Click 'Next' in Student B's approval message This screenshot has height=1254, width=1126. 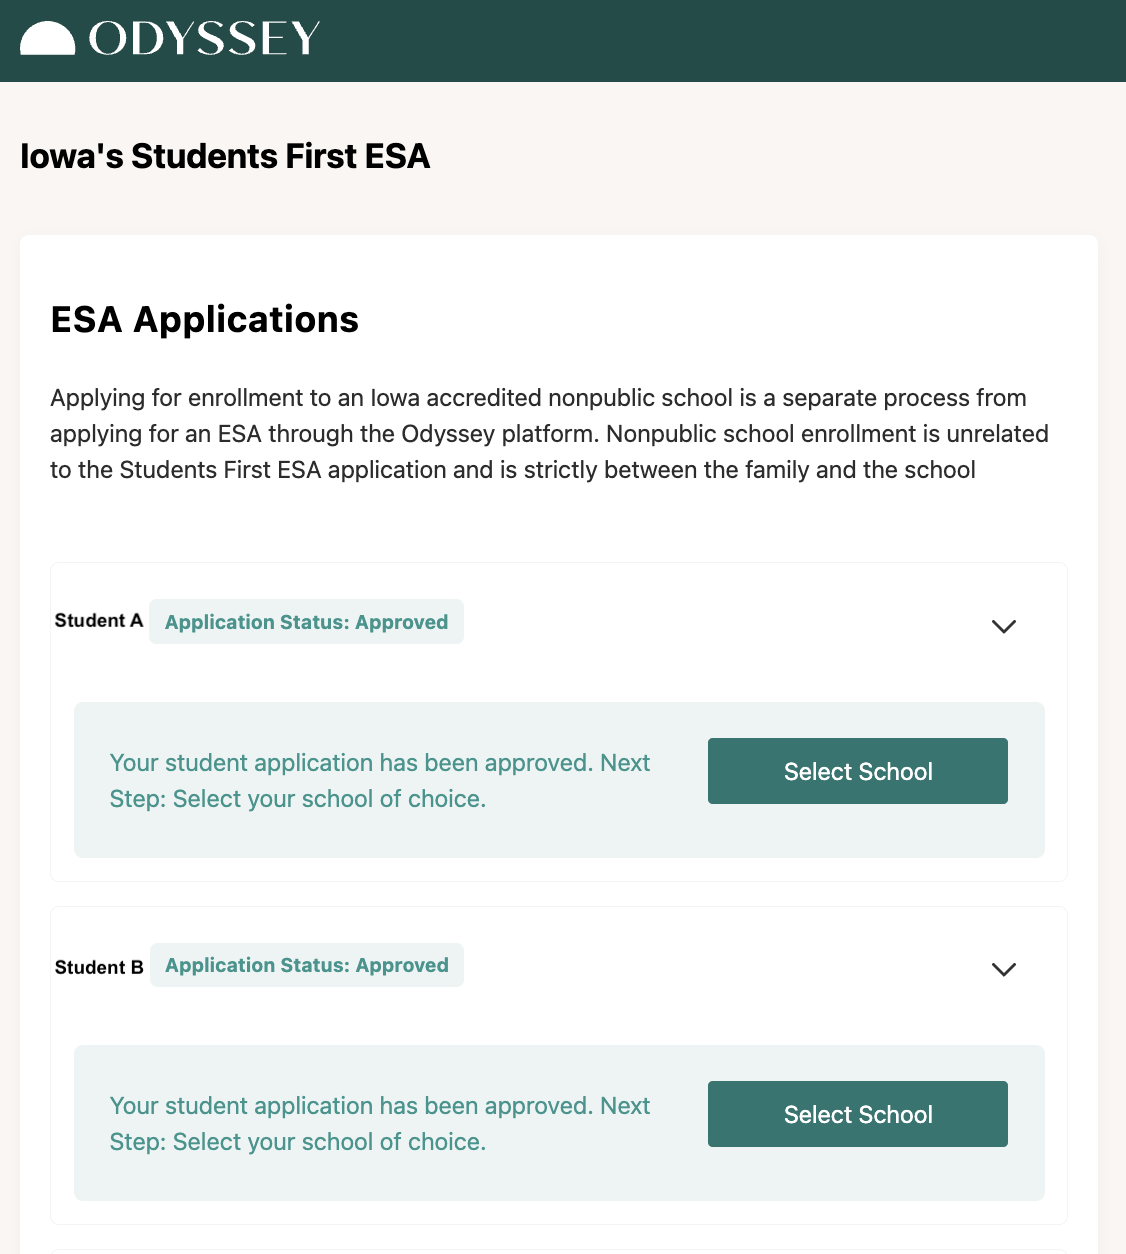(626, 1106)
